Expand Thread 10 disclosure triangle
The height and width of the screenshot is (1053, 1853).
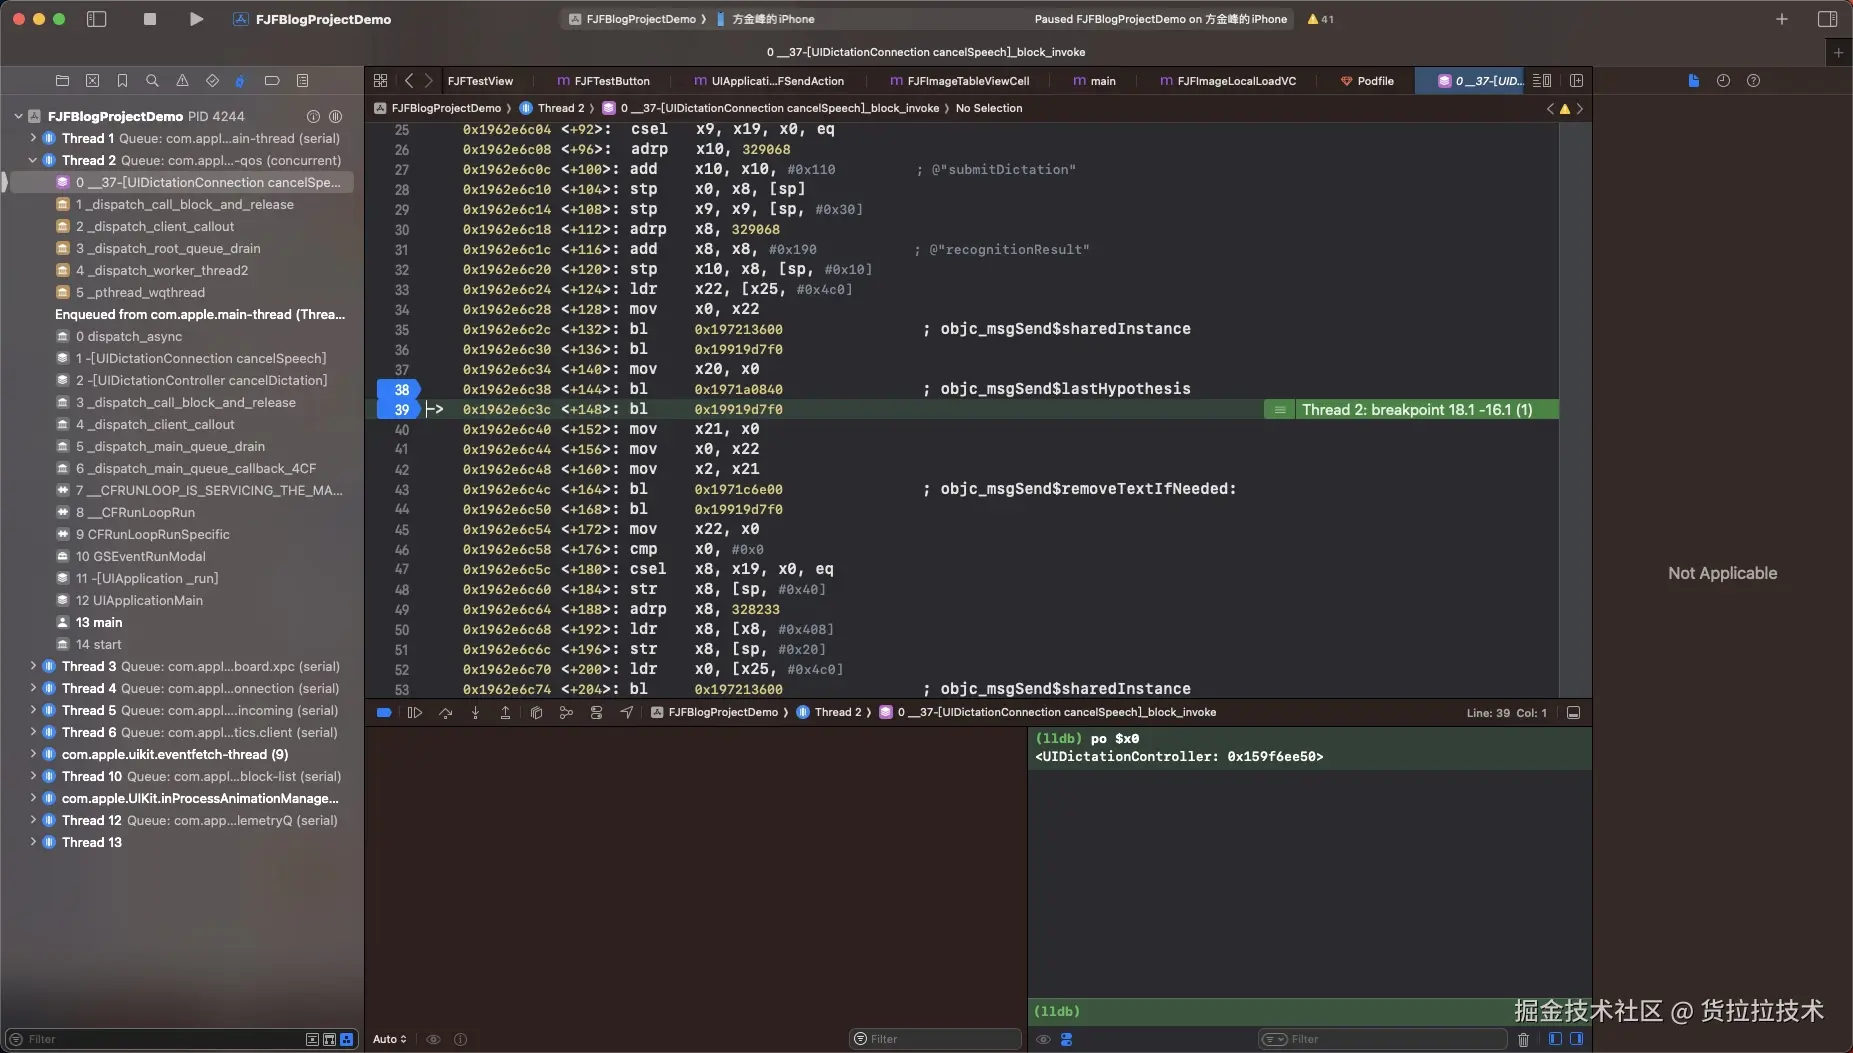click(33, 776)
